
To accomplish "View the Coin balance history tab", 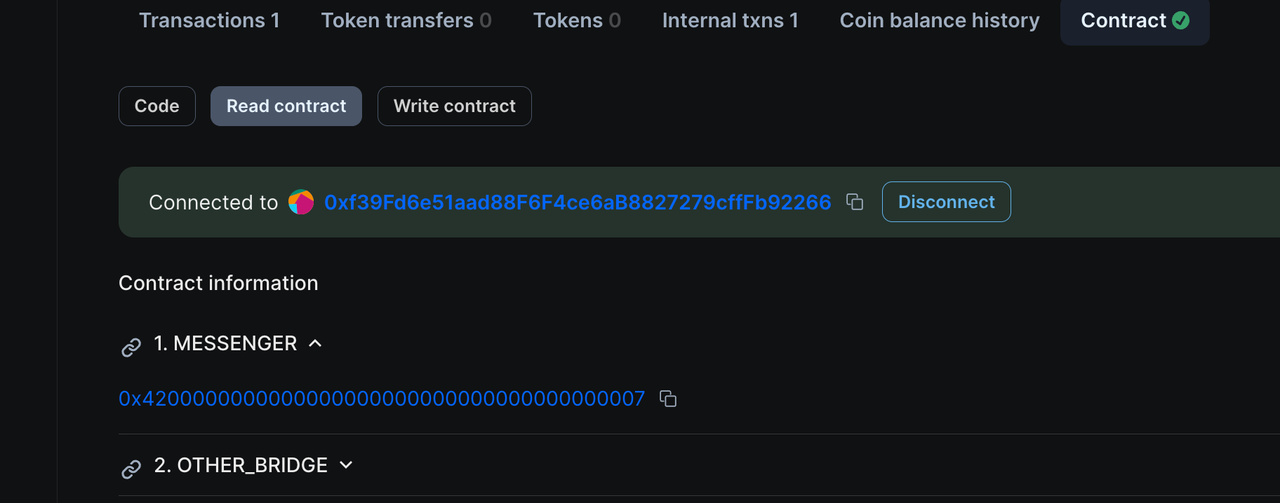I will [939, 20].
